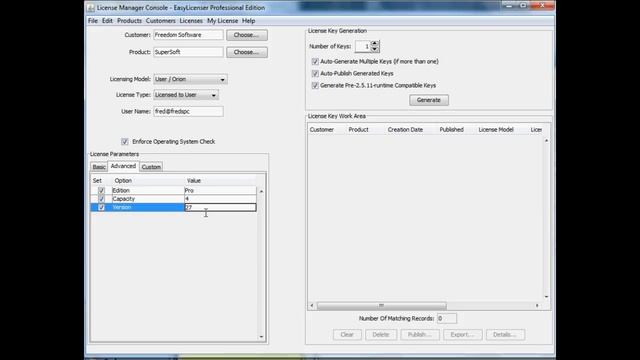Image resolution: width=640 pixels, height=360 pixels.
Task: Click parameters list scroll up arrow
Action: click(x=261, y=191)
